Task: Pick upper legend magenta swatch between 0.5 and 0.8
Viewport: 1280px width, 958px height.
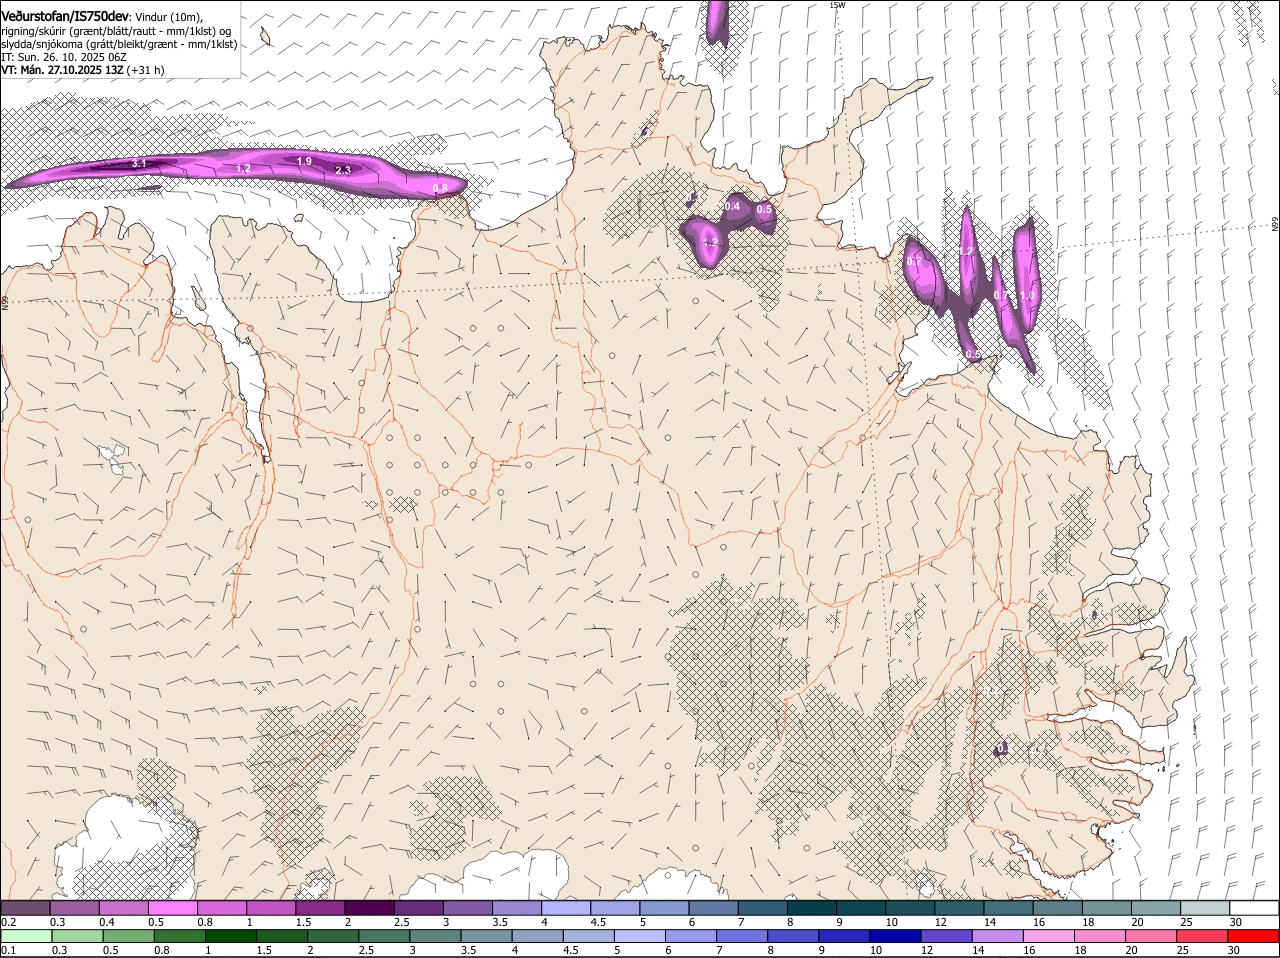Action: pos(173,908)
